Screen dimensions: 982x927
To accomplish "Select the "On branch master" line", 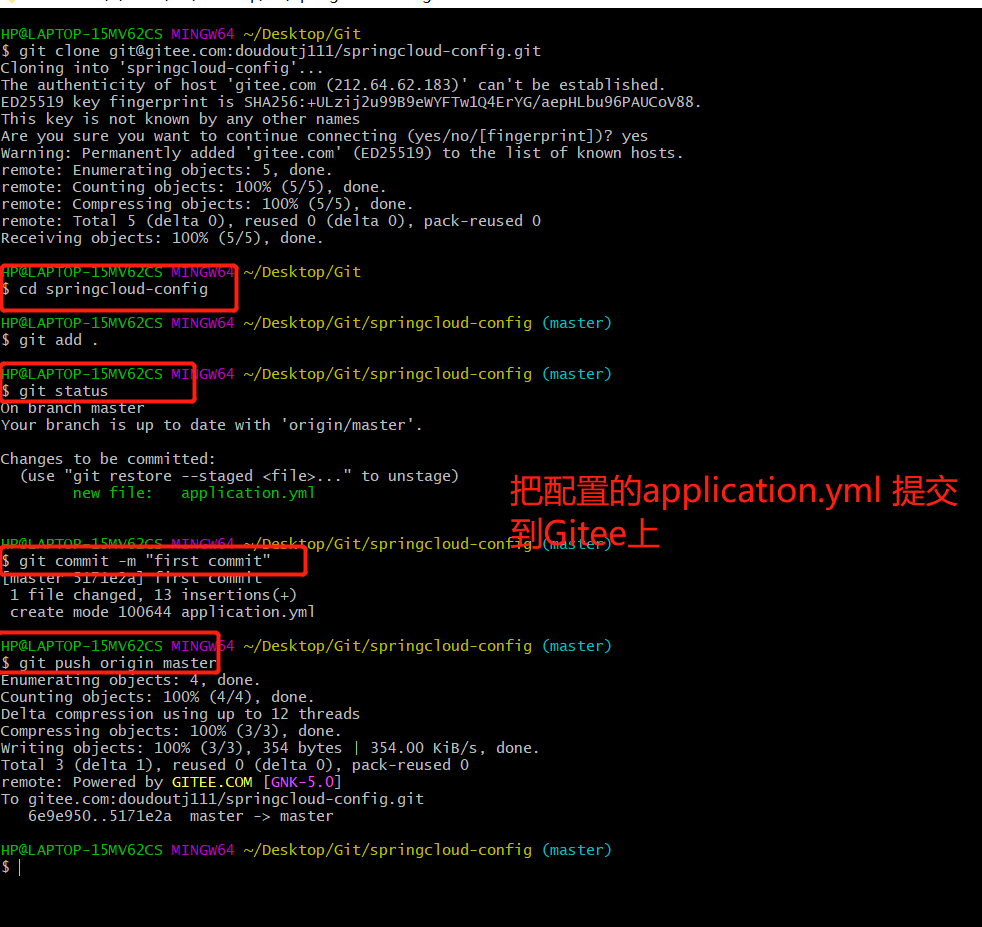I will coord(73,408).
